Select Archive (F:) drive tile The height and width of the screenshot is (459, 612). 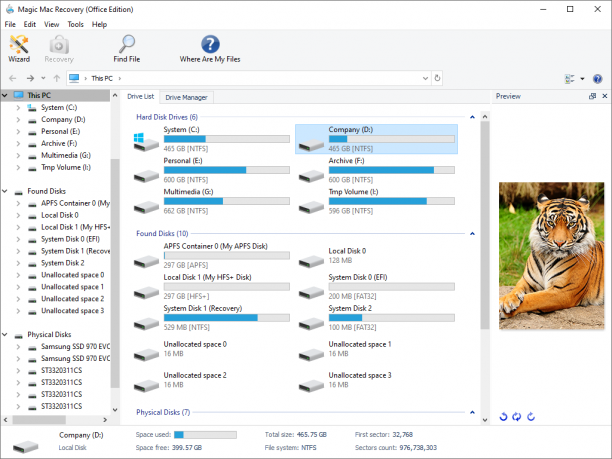[376, 170]
